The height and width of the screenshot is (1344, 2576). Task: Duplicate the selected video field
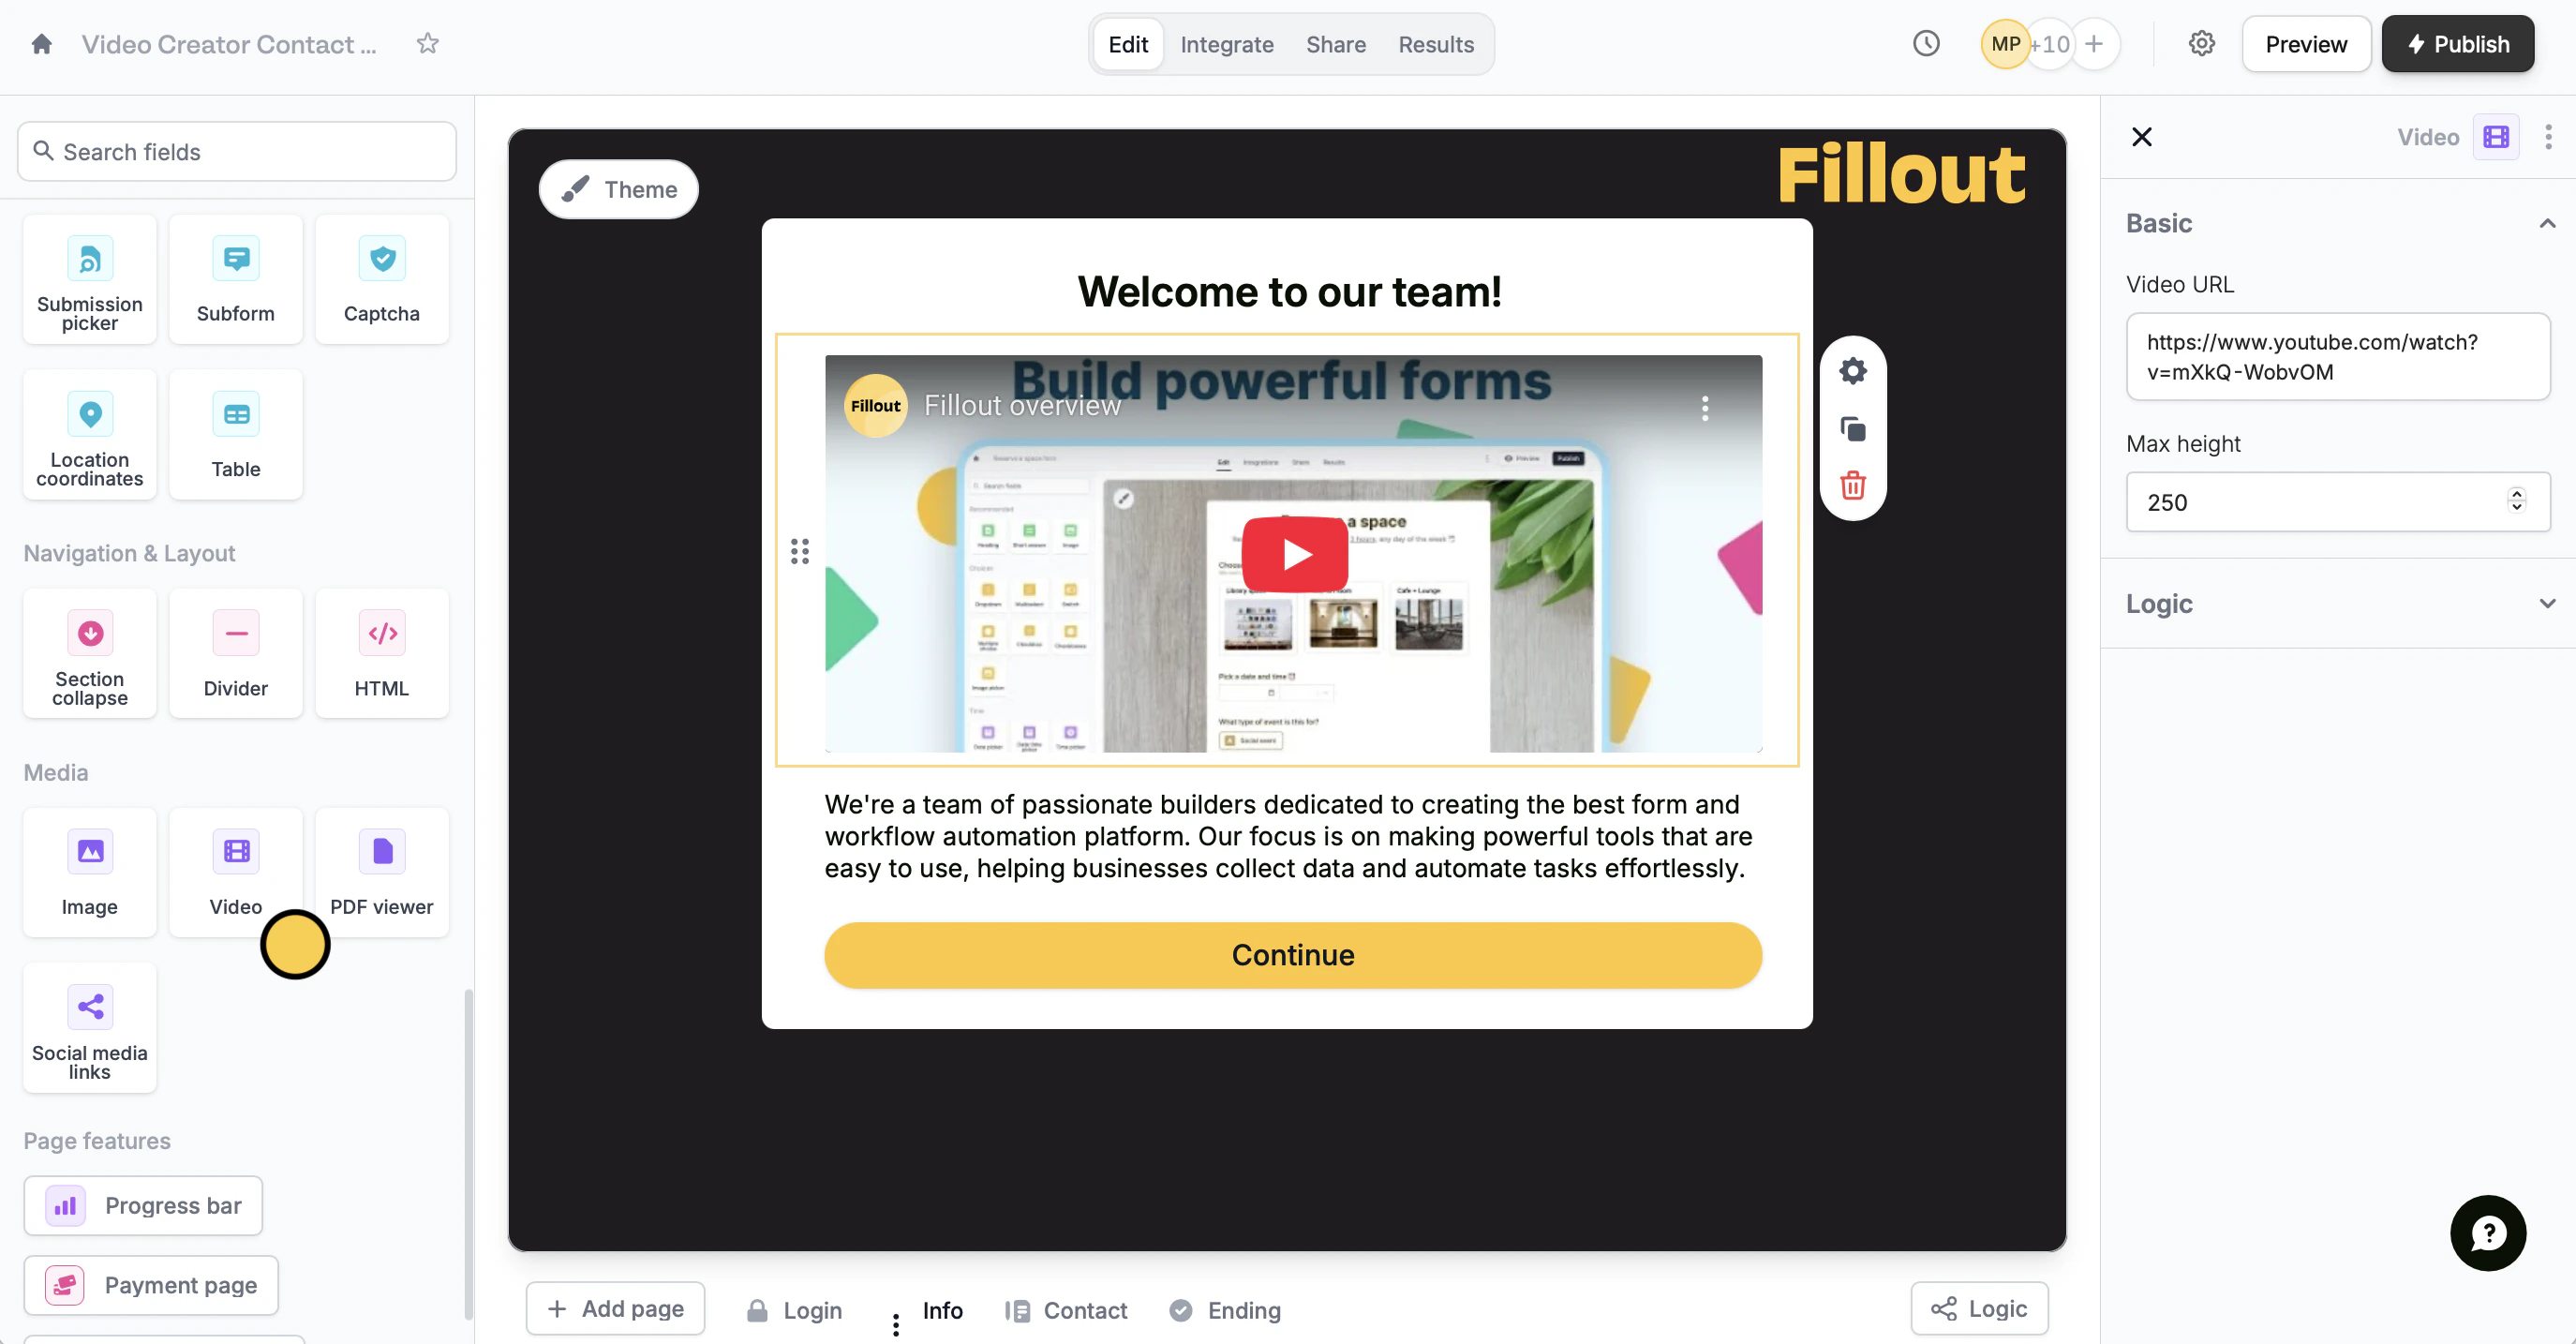(1852, 429)
